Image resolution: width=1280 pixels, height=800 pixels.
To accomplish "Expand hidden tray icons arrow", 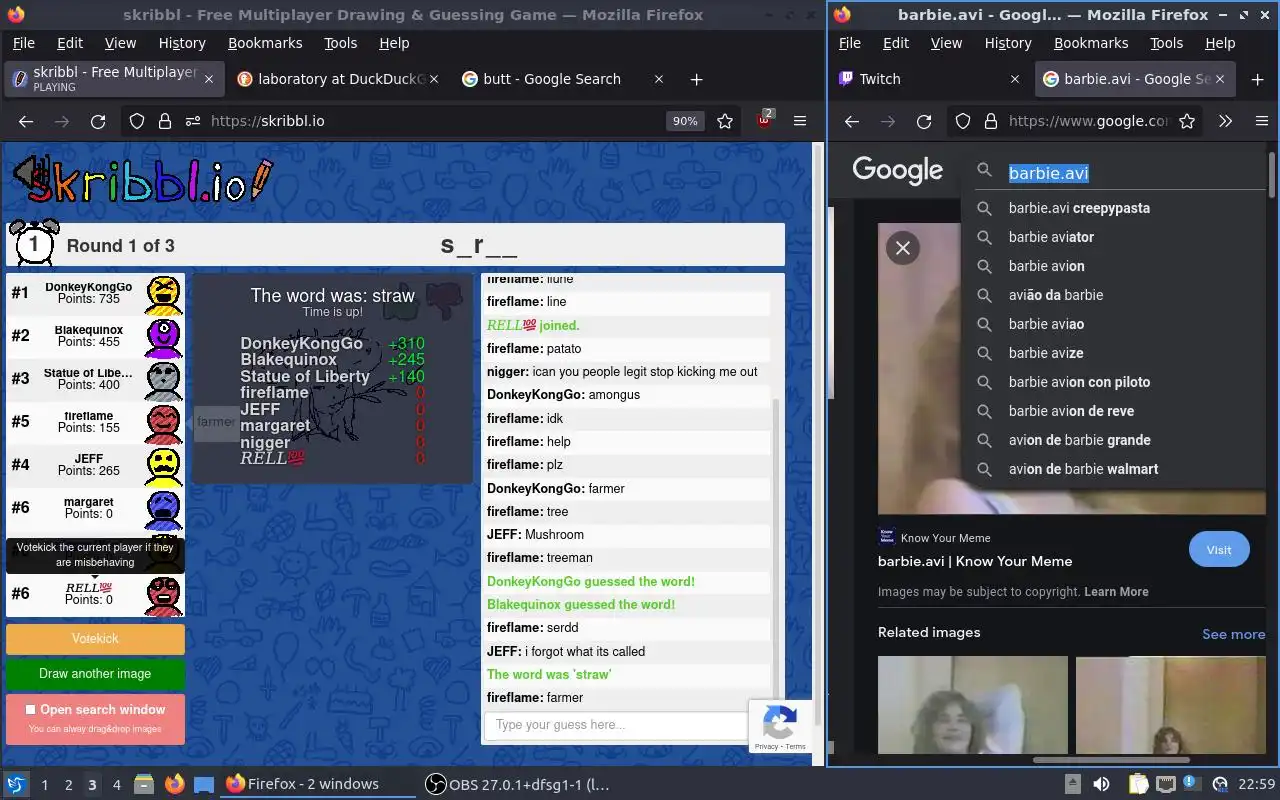I will pyautogui.click(x=1072, y=784).
